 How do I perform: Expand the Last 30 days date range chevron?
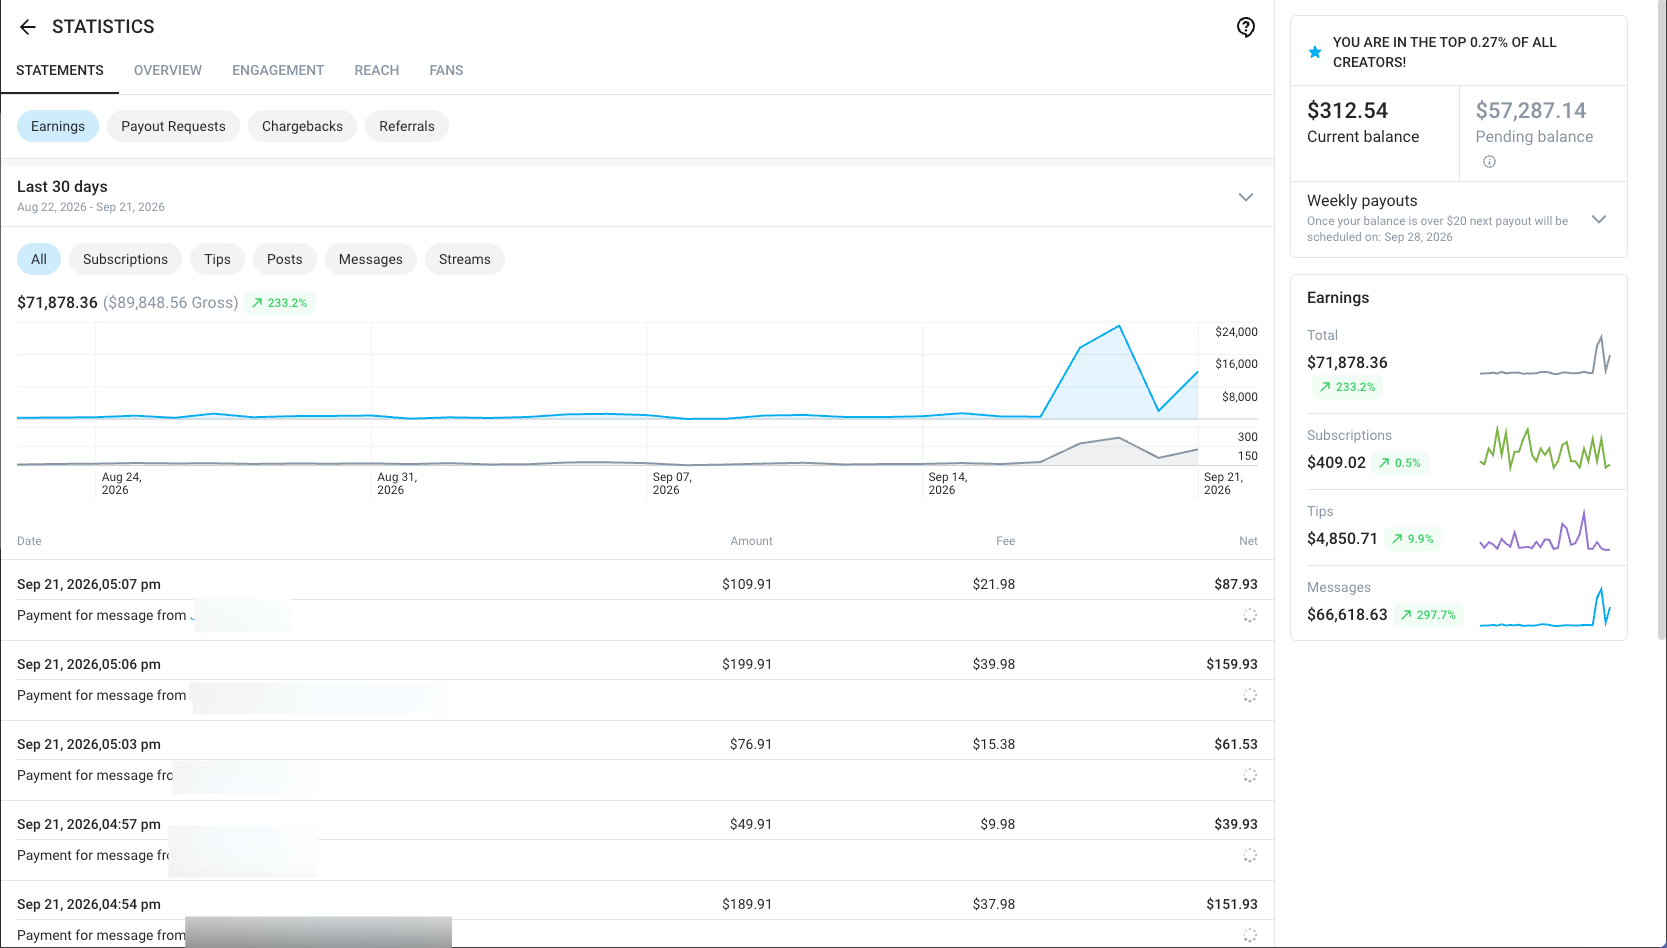tap(1246, 197)
